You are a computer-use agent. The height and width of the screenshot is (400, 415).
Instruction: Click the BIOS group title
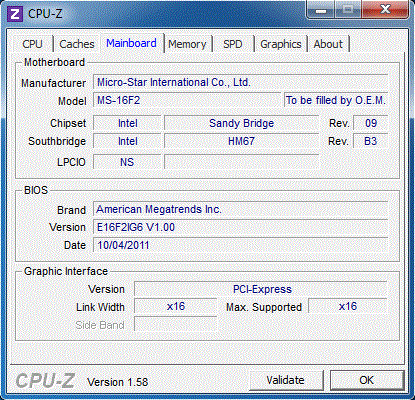point(36,190)
